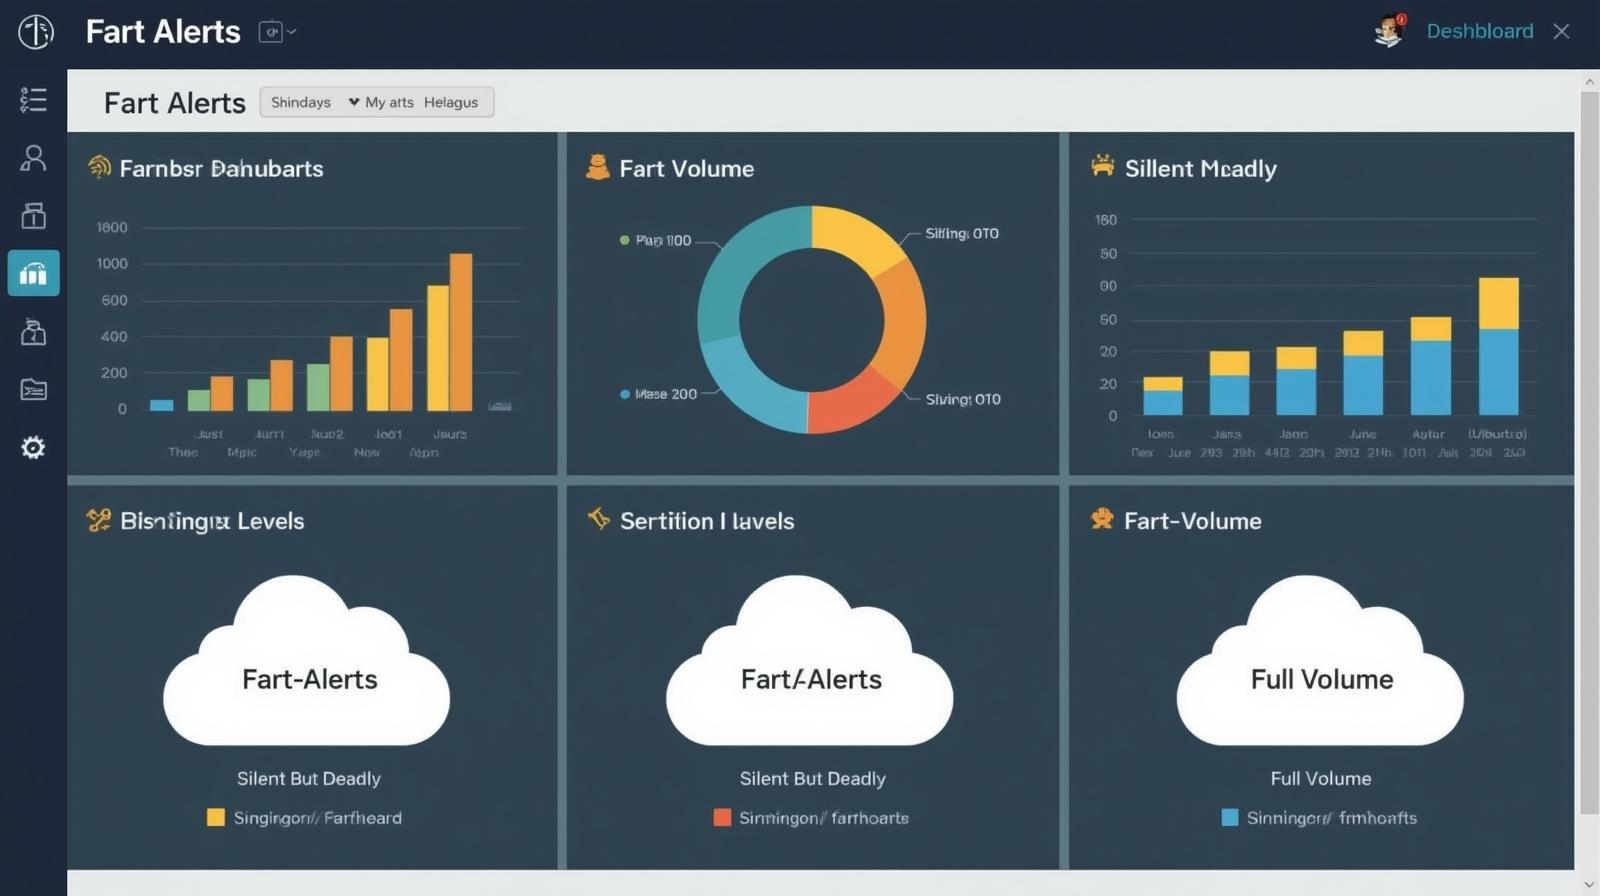Open the Deshbloard link
This screenshot has width=1600, height=896.
coord(1479,31)
